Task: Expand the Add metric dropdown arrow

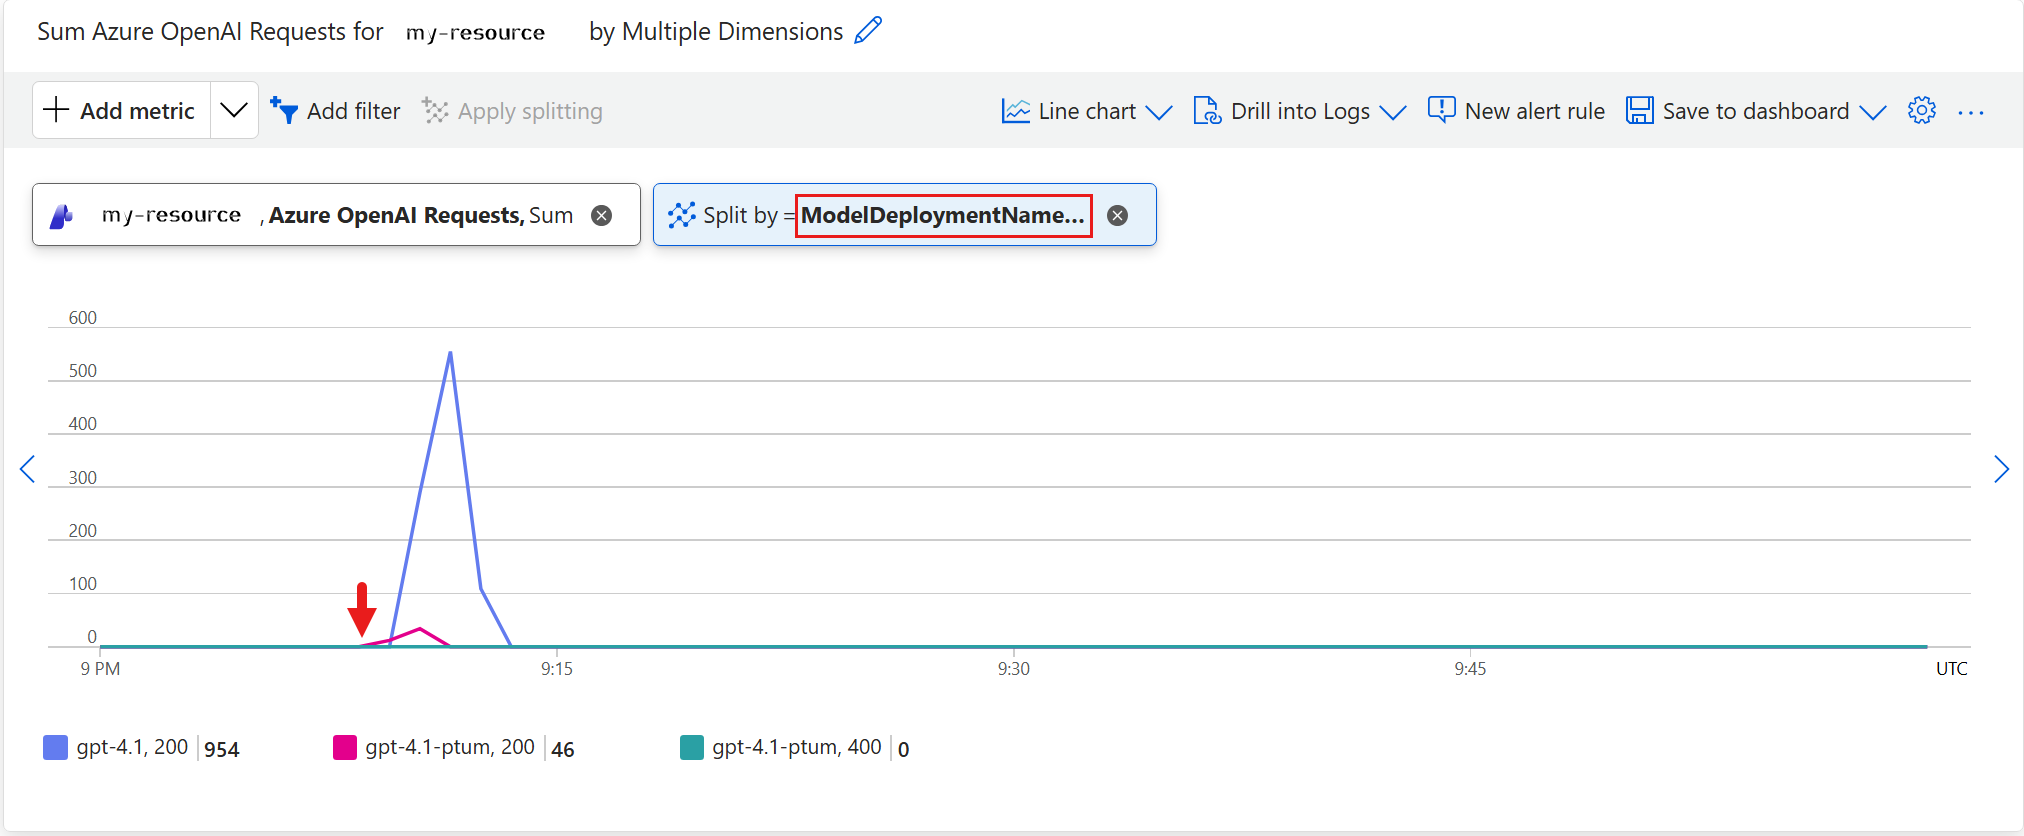Action: [x=234, y=110]
